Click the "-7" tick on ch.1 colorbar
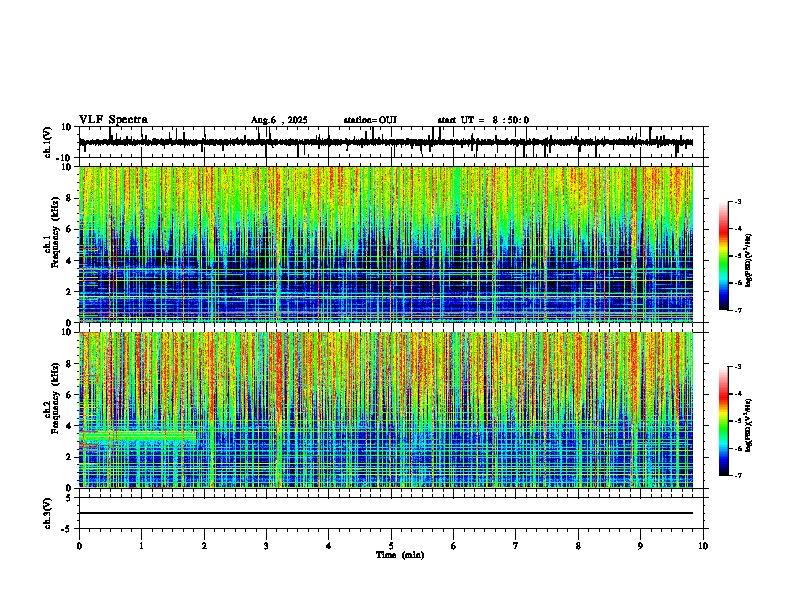This screenshot has height=612, width=792. click(737, 311)
